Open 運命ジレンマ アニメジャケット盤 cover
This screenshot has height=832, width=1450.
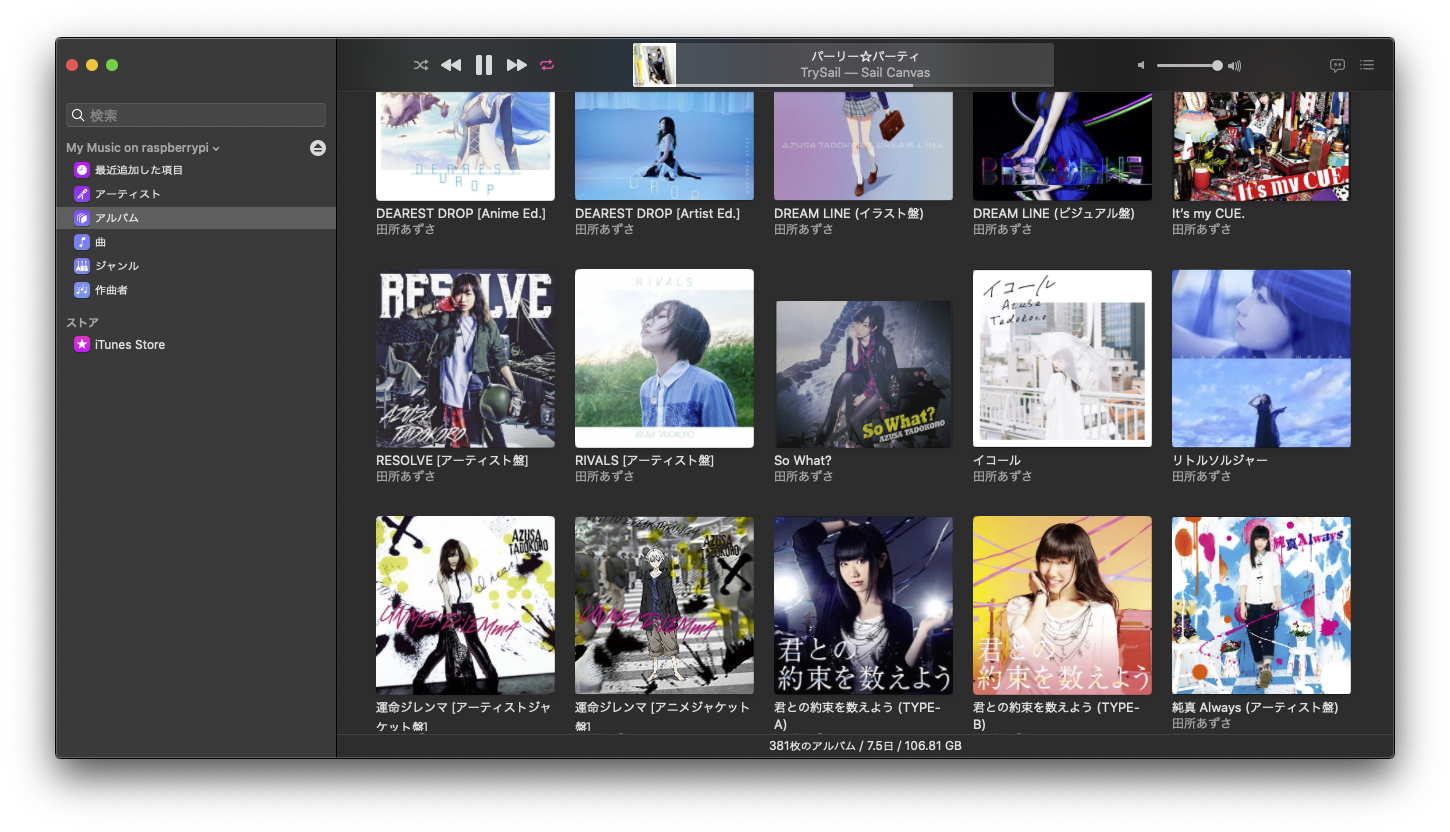click(x=664, y=605)
